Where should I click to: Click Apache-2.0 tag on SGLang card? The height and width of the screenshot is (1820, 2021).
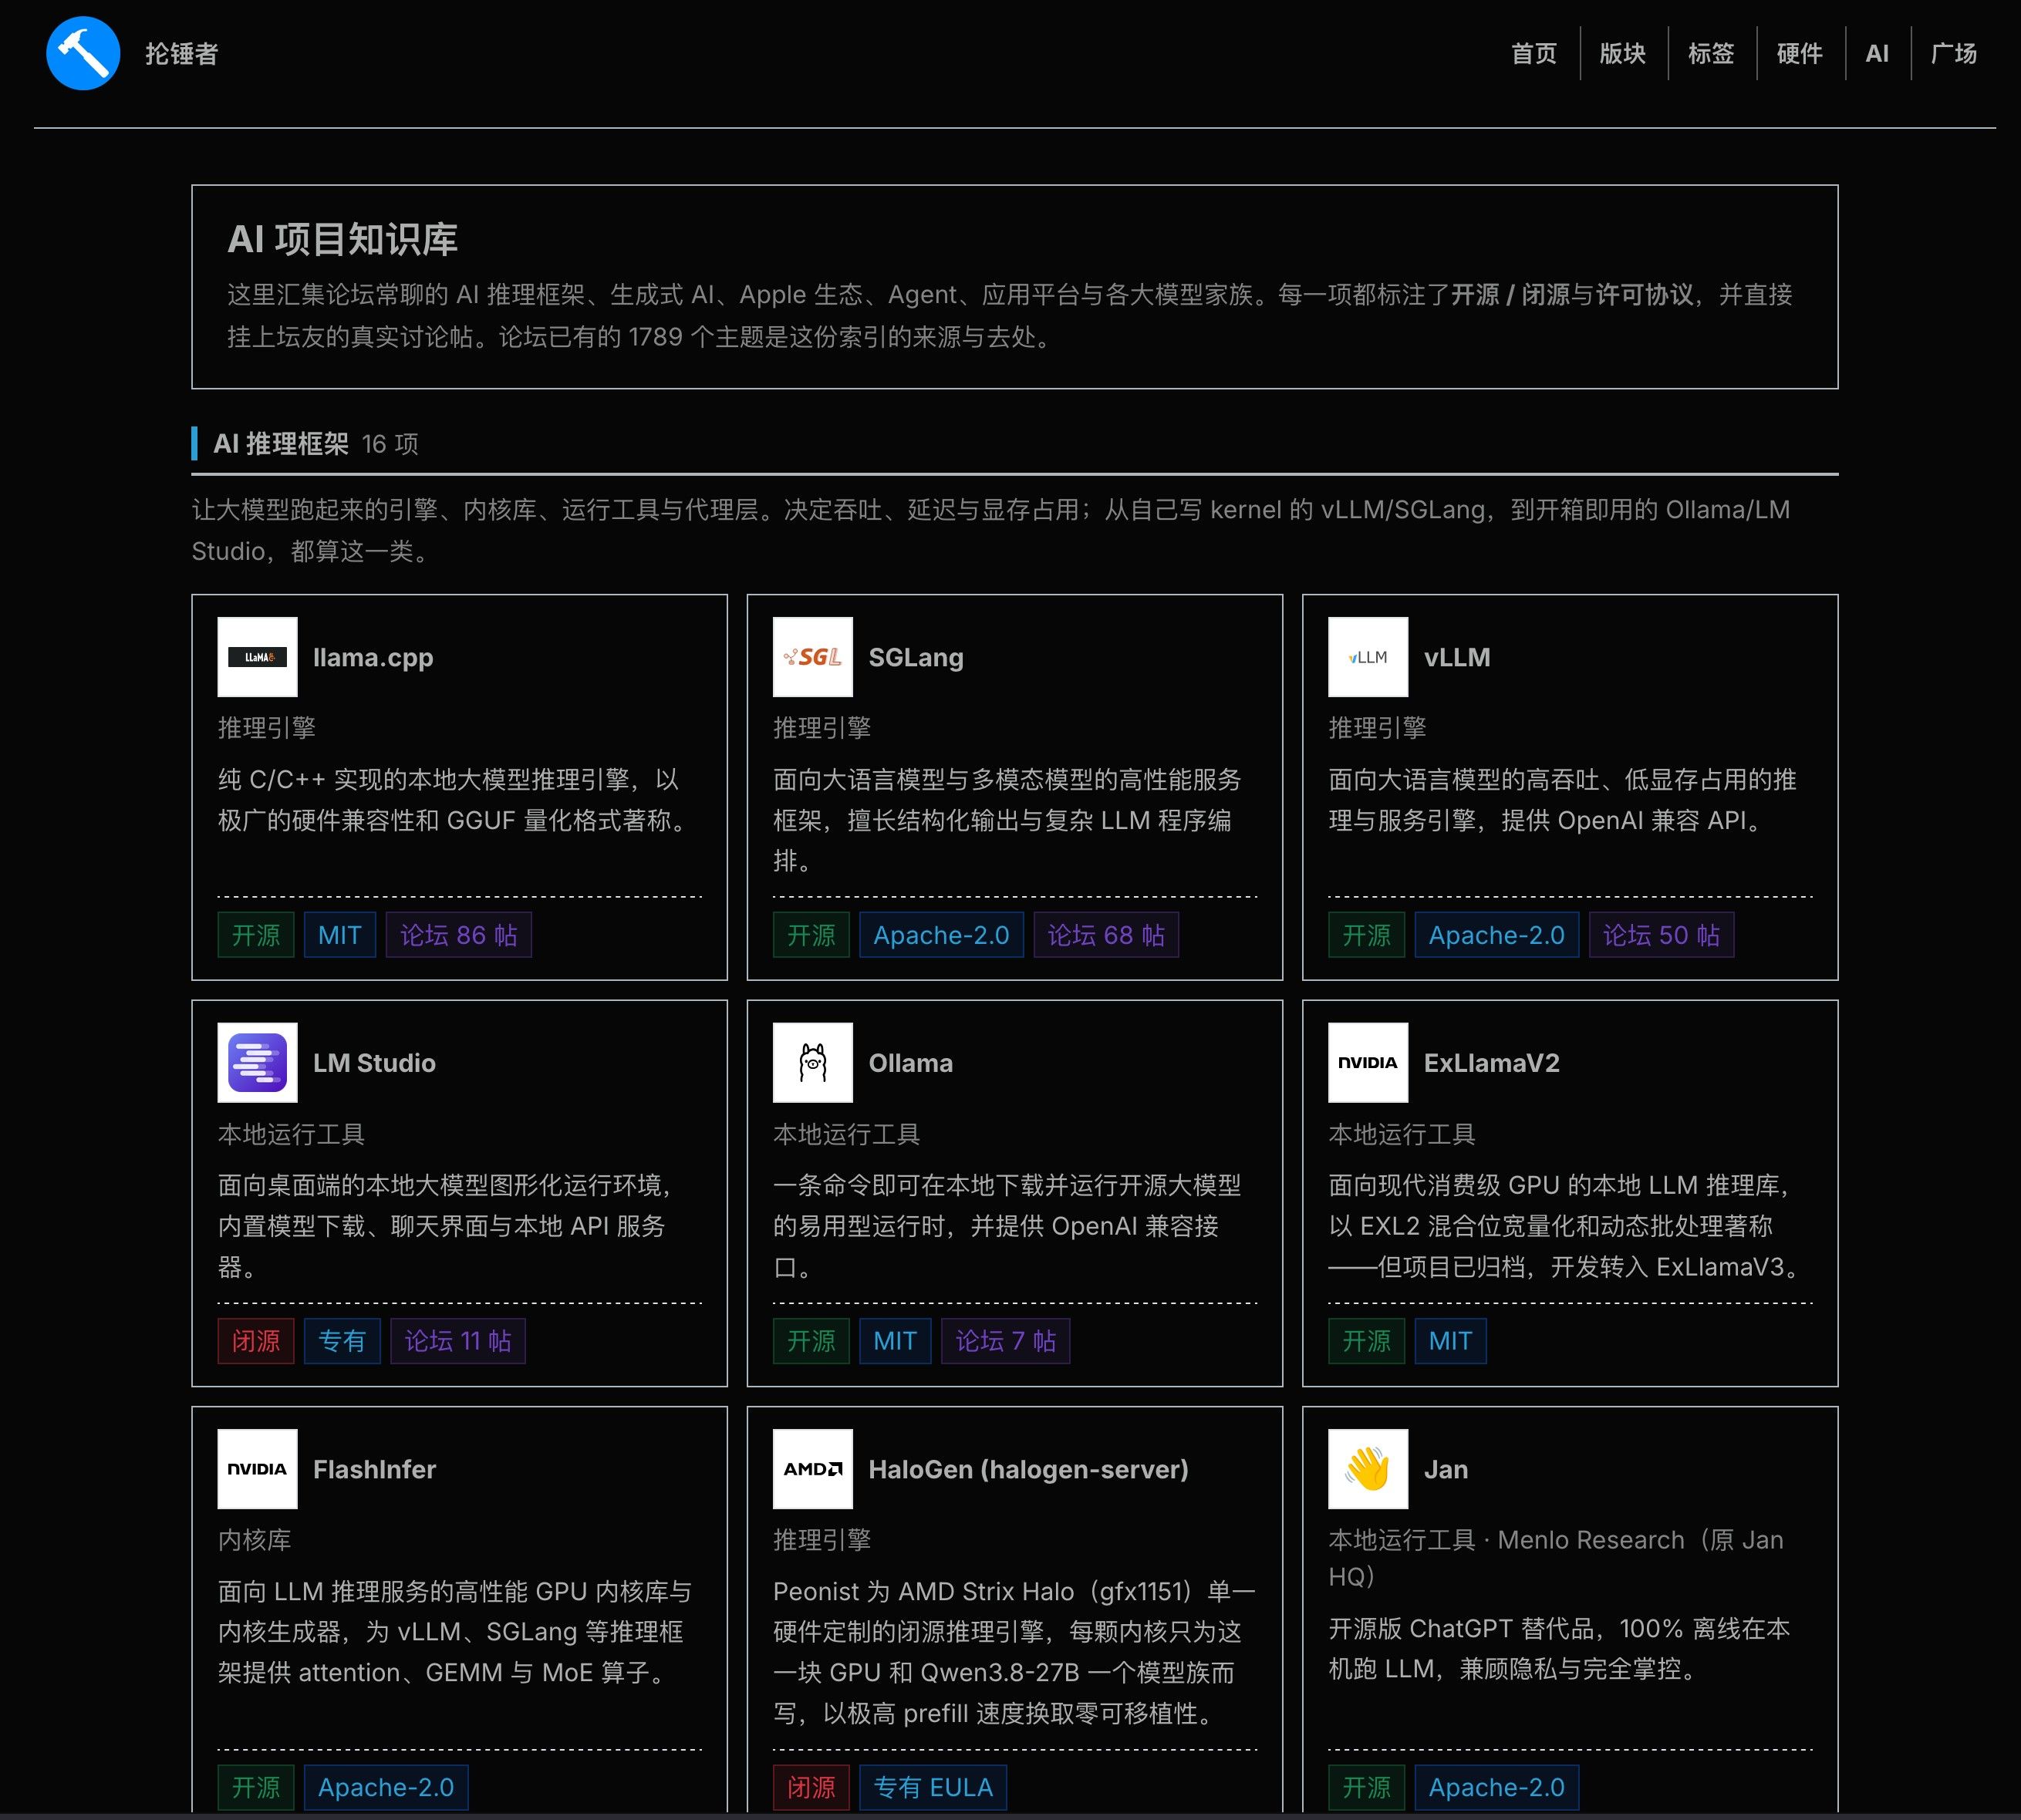pos(941,935)
